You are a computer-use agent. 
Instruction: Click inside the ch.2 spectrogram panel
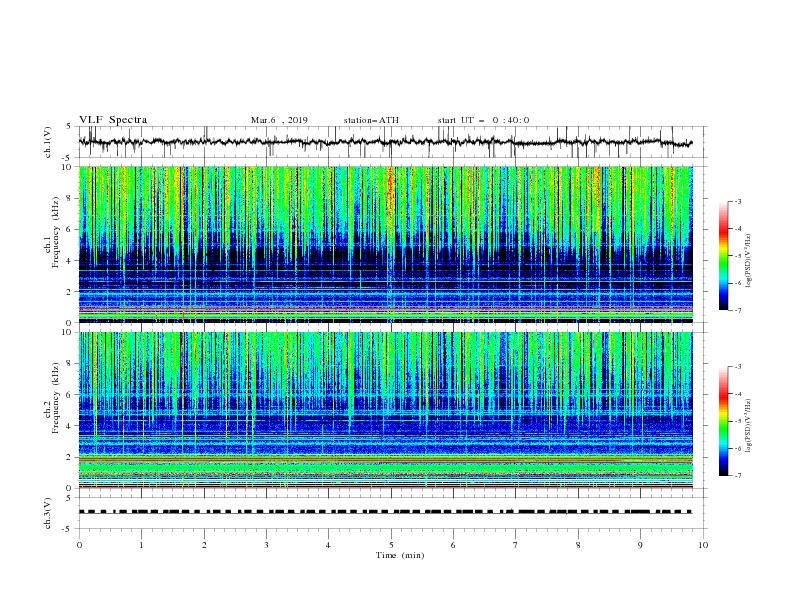point(385,410)
